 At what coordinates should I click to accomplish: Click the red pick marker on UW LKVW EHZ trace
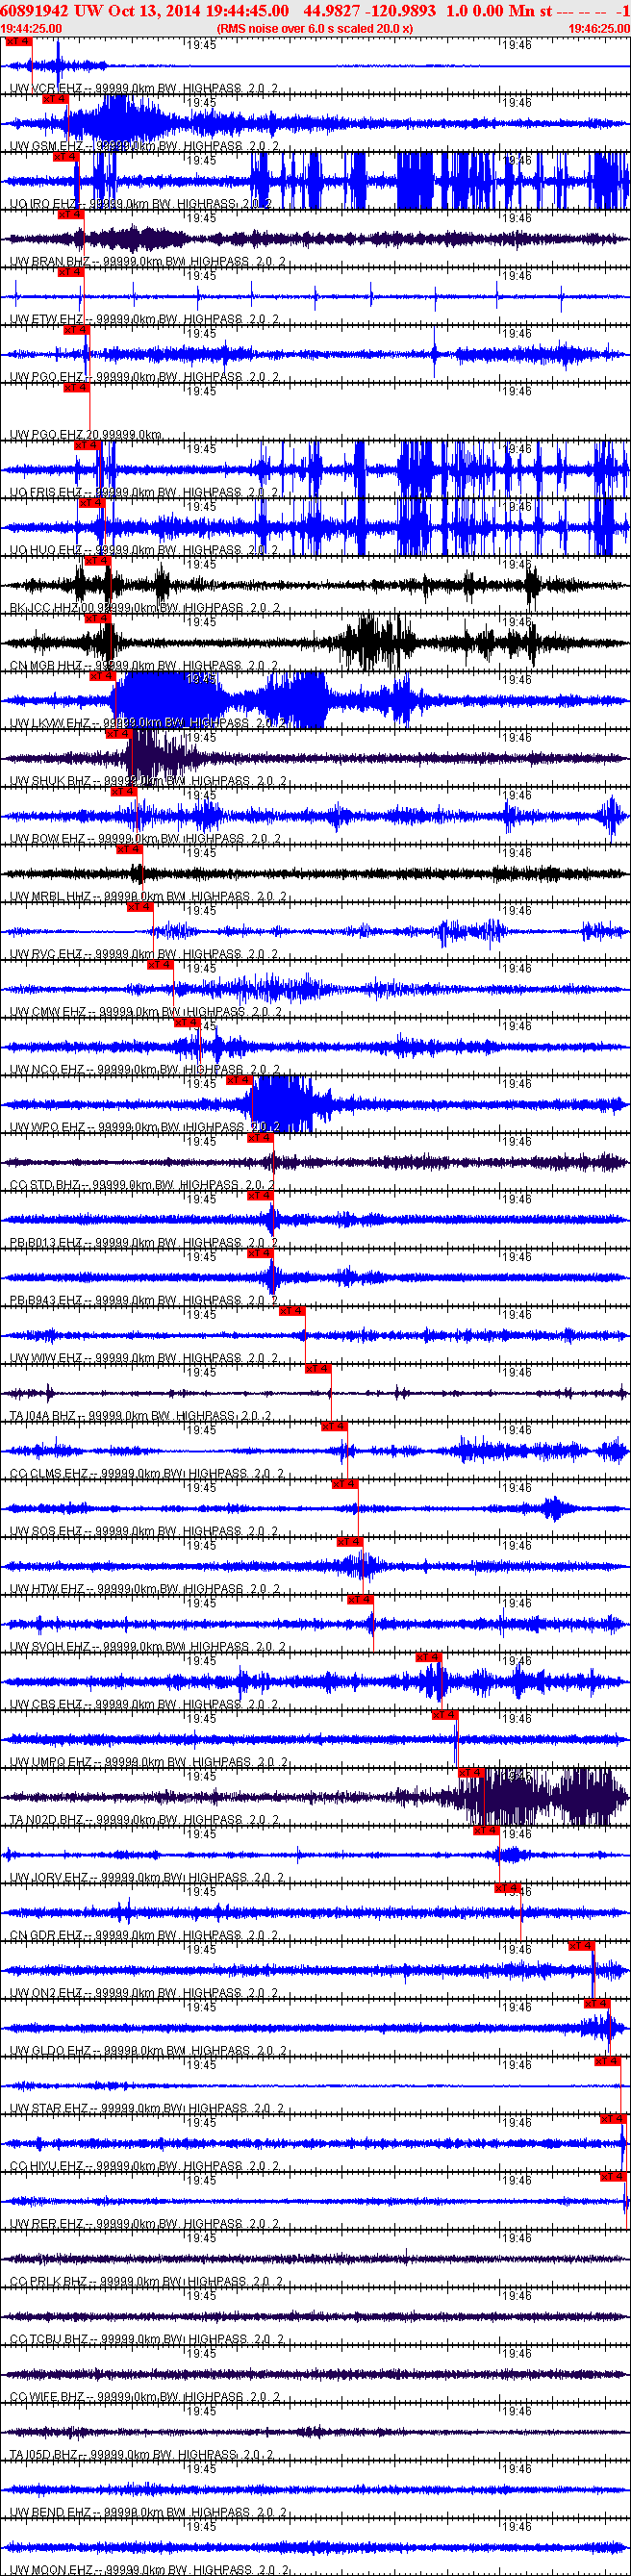(x=102, y=676)
